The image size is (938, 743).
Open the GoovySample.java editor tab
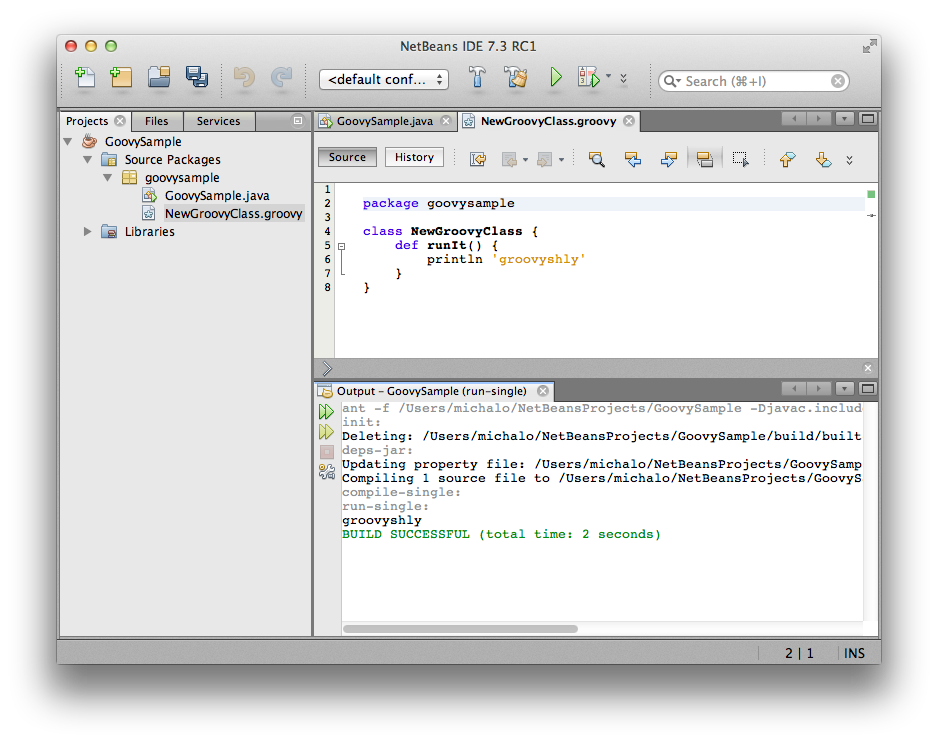tap(385, 121)
